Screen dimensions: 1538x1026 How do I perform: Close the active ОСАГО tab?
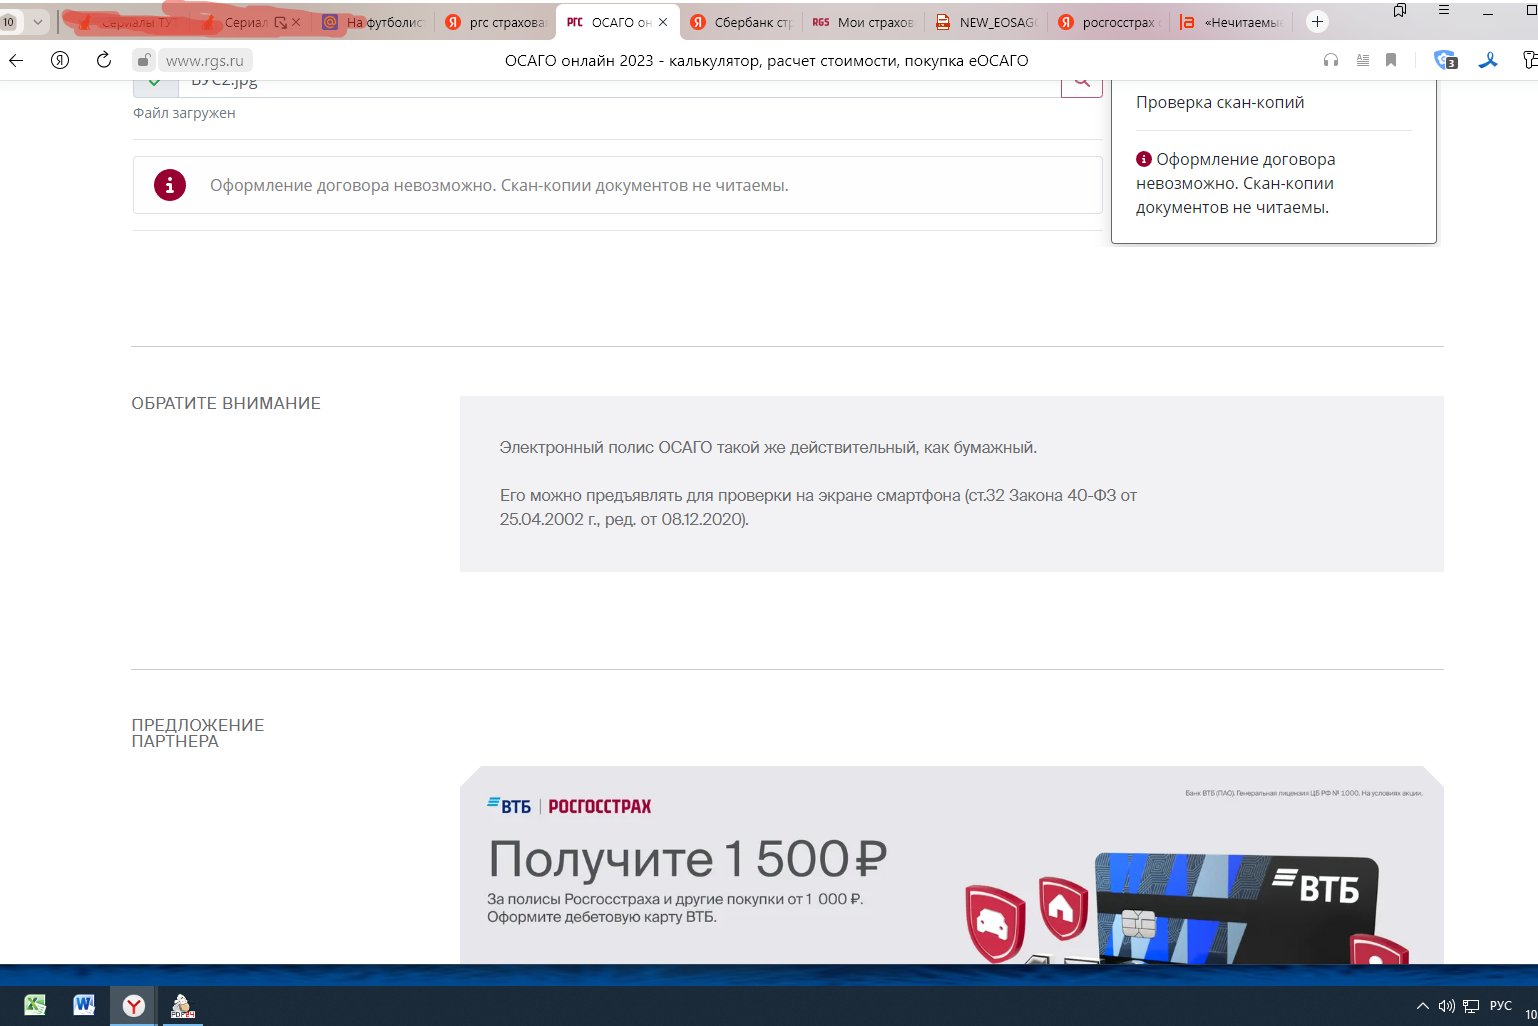click(663, 21)
